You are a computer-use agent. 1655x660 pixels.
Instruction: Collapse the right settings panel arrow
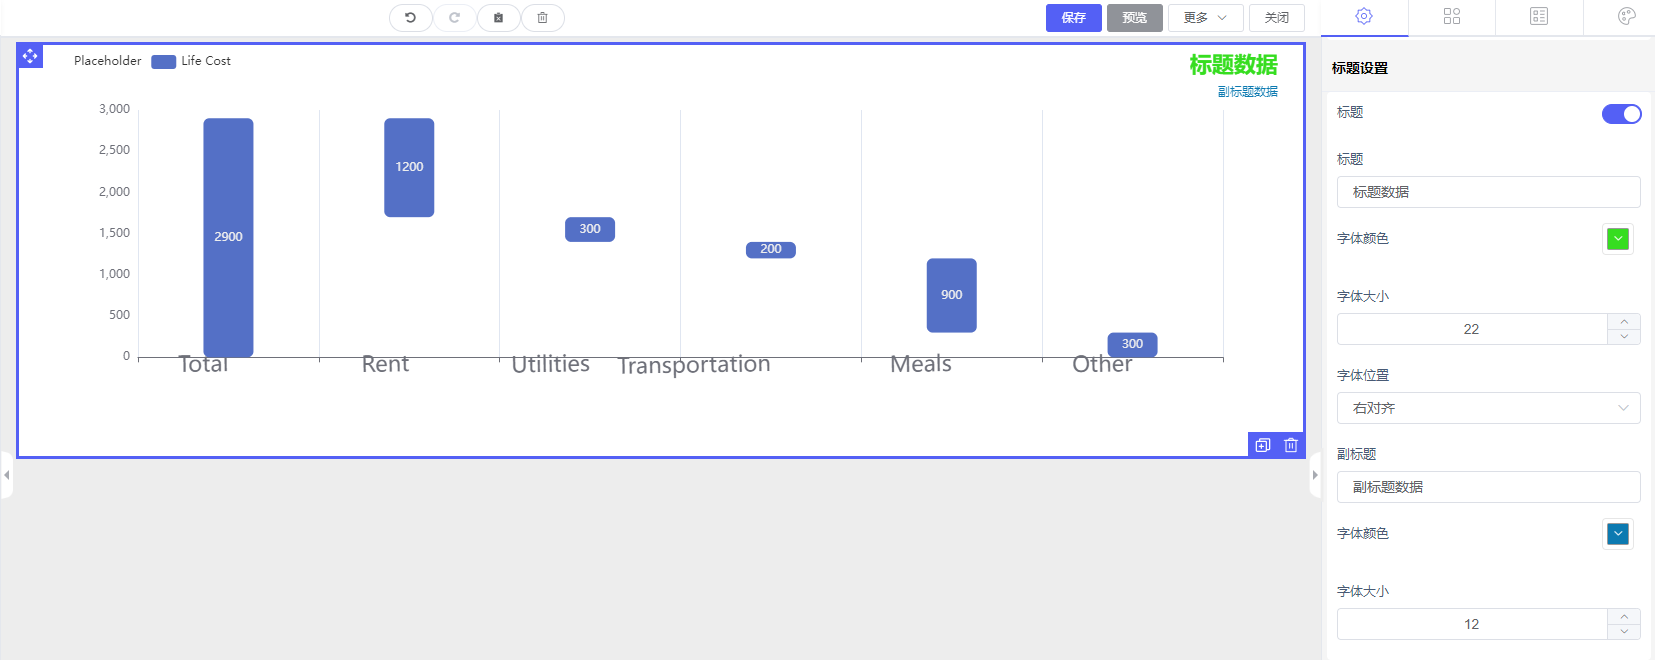pos(1315,475)
